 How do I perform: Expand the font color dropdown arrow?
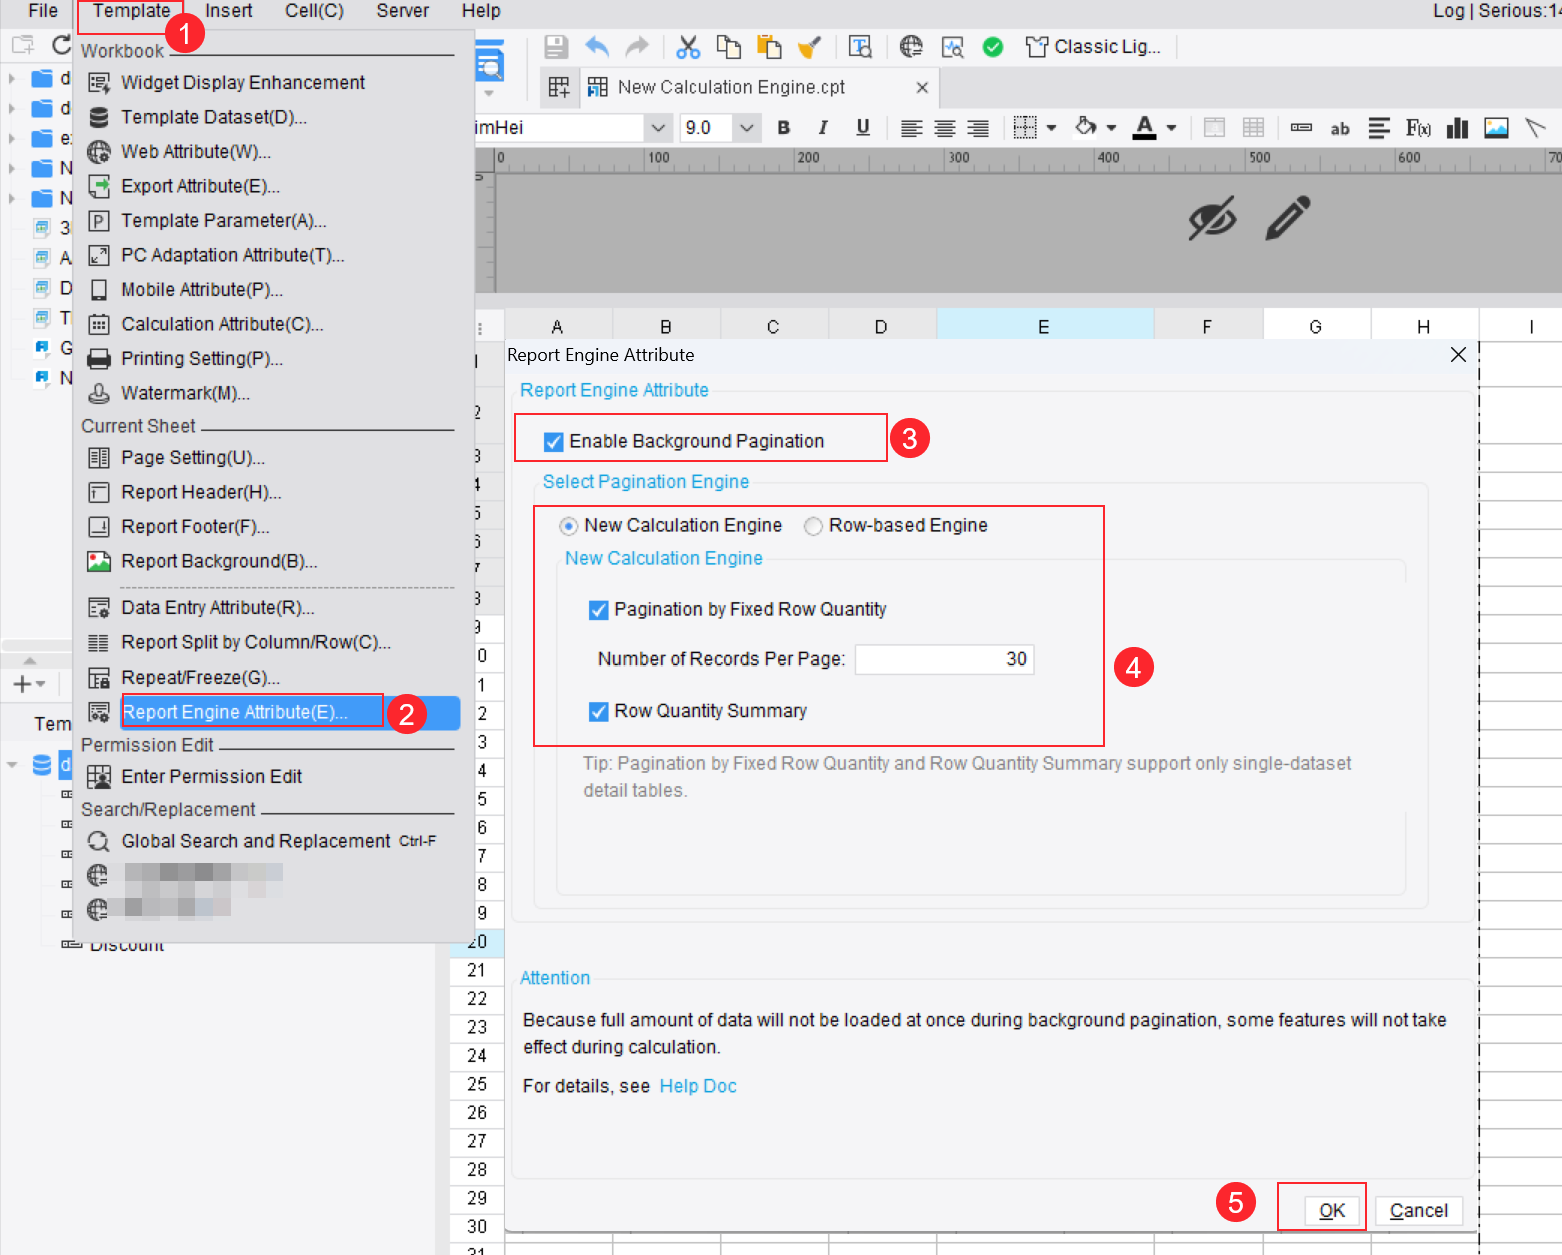pyautogui.click(x=1171, y=128)
